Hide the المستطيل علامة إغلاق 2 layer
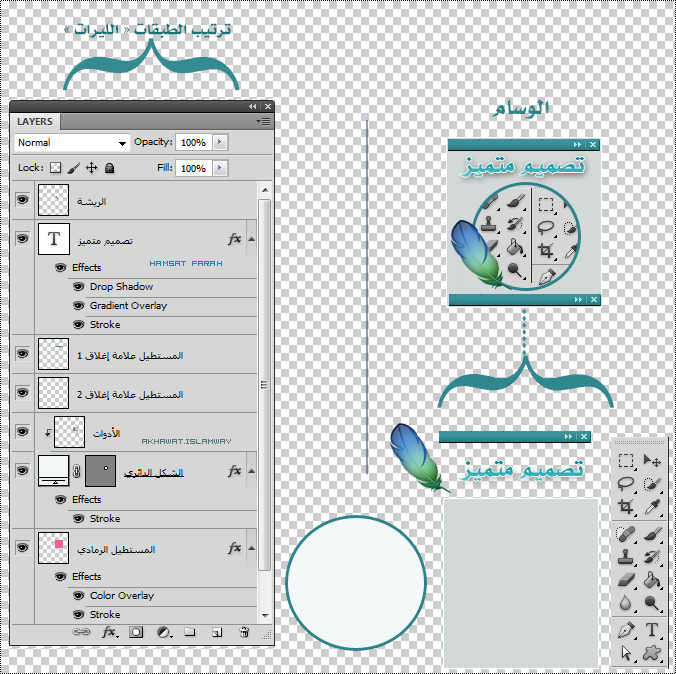 (x=22, y=392)
